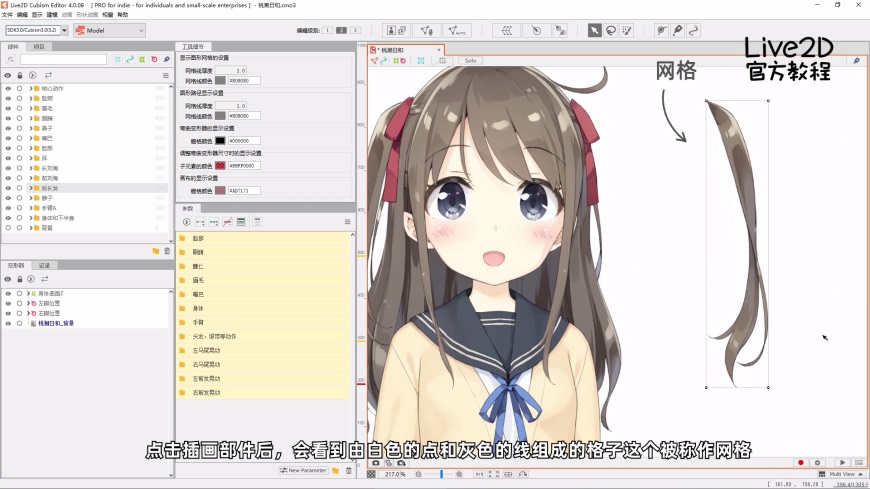Expand the selected 后长发 folder
The width and height of the screenshot is (870, 489).
(x=31, y=188)
